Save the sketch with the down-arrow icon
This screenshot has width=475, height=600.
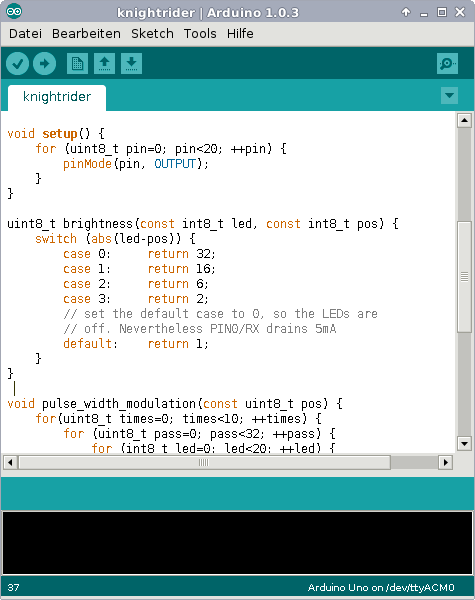pos(131,64)
